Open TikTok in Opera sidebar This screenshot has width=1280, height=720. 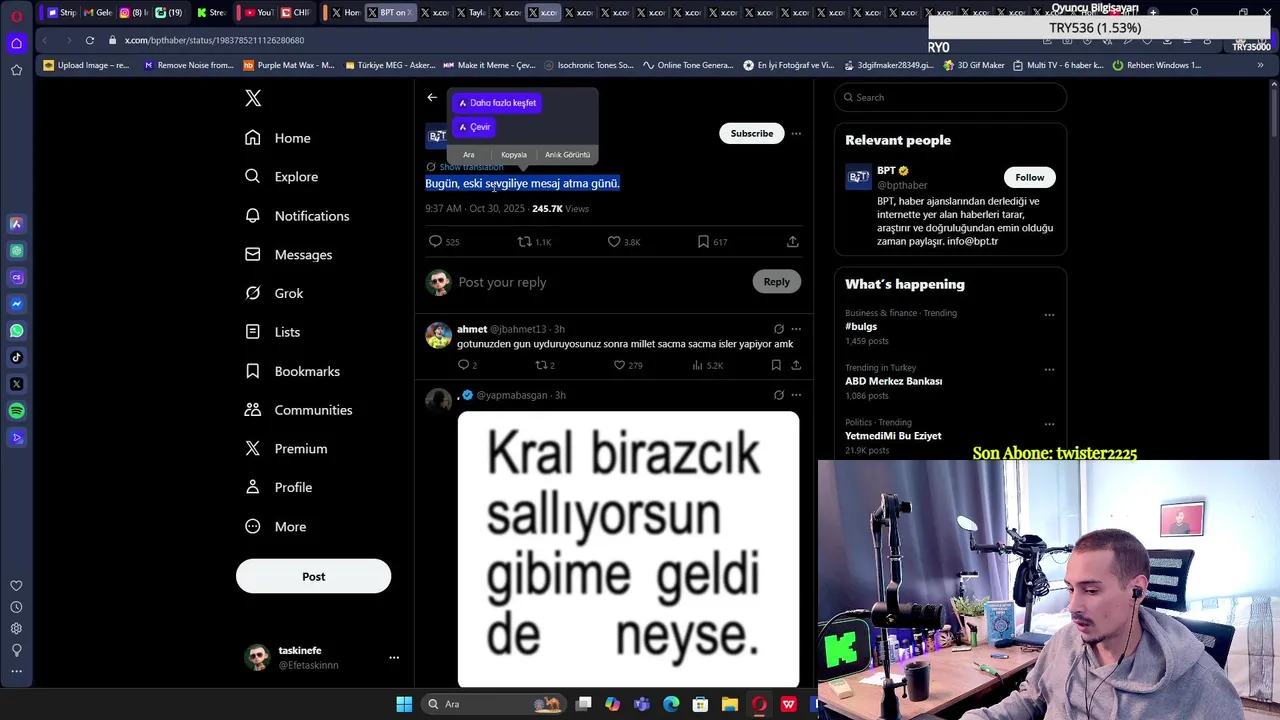16,358
